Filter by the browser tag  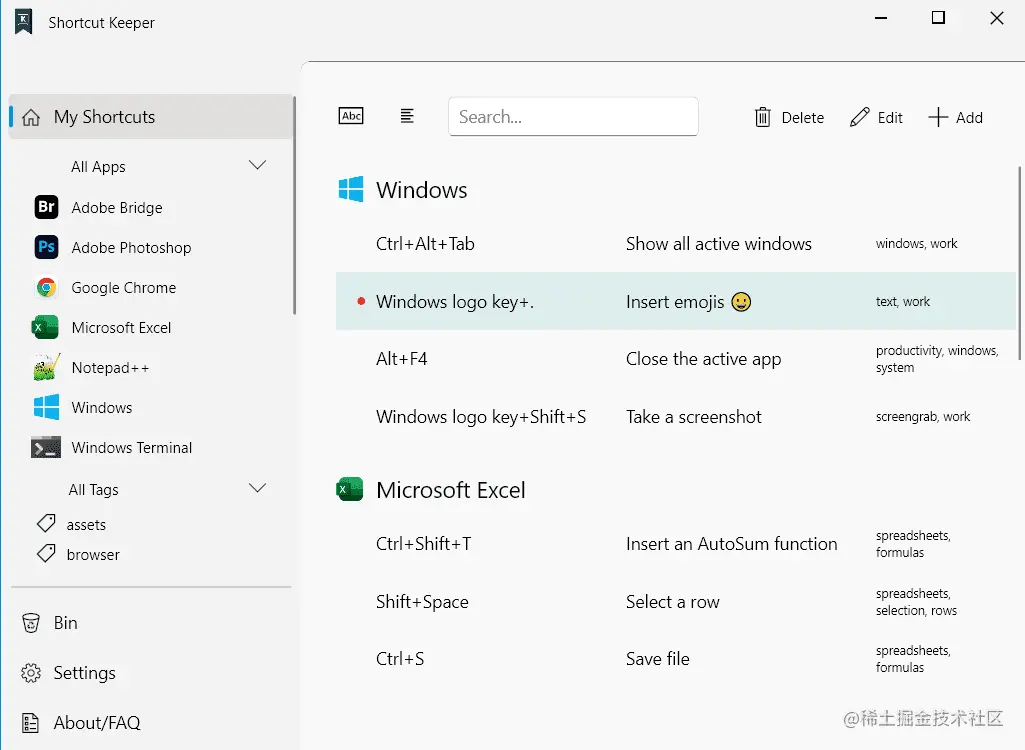pyautogui.click(x=93, y=554)
